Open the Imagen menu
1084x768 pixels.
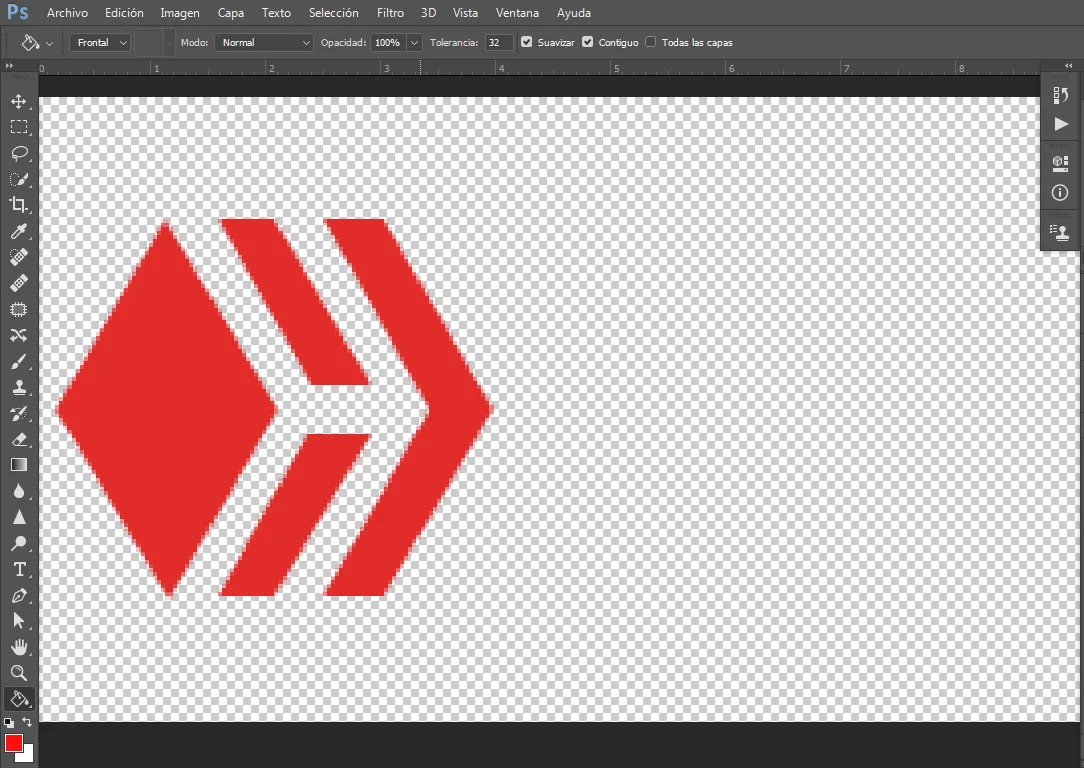pos(180,12)
